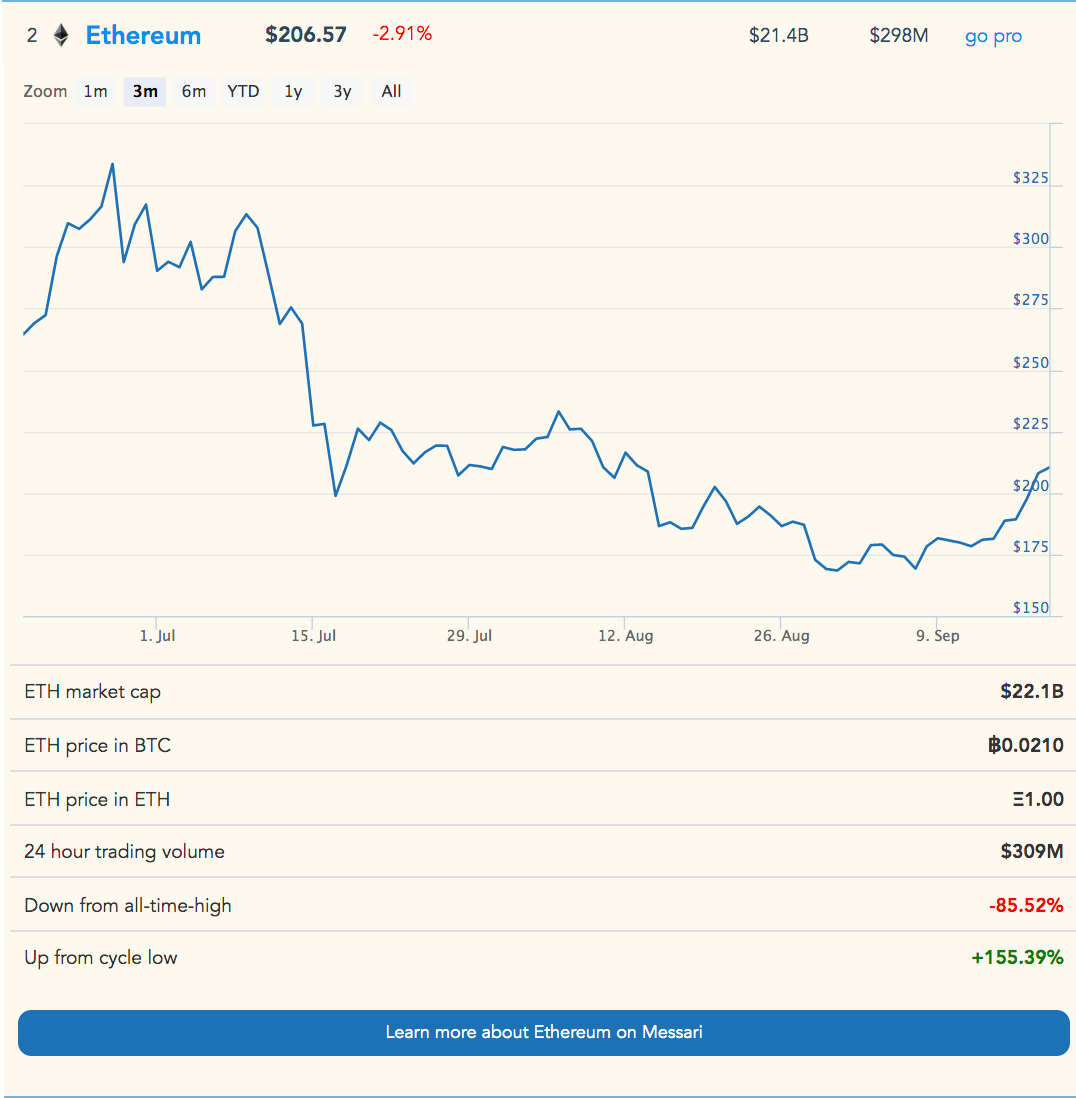1076x1098 pixels.
Task: Select the 3m zoom range
Action: point(145,92)
